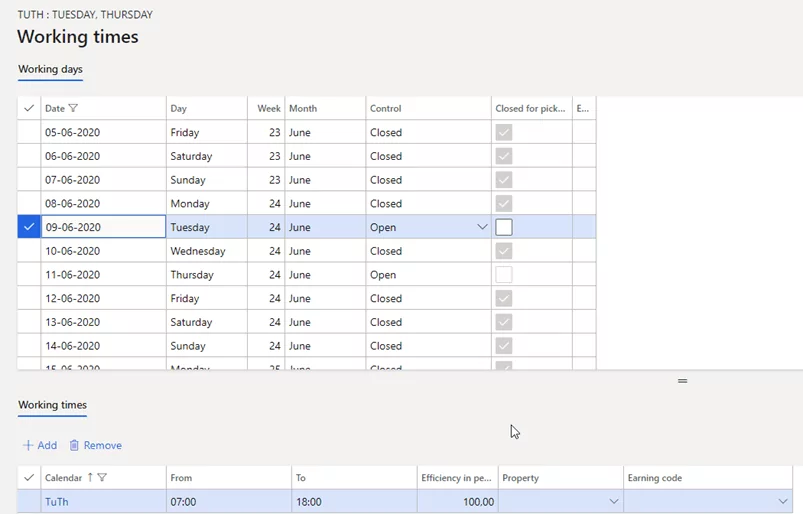The image size is (803, 514).
Task: Select the 06-06-2020 date cell
Action: pyautogui.click(x=103, y=156)
